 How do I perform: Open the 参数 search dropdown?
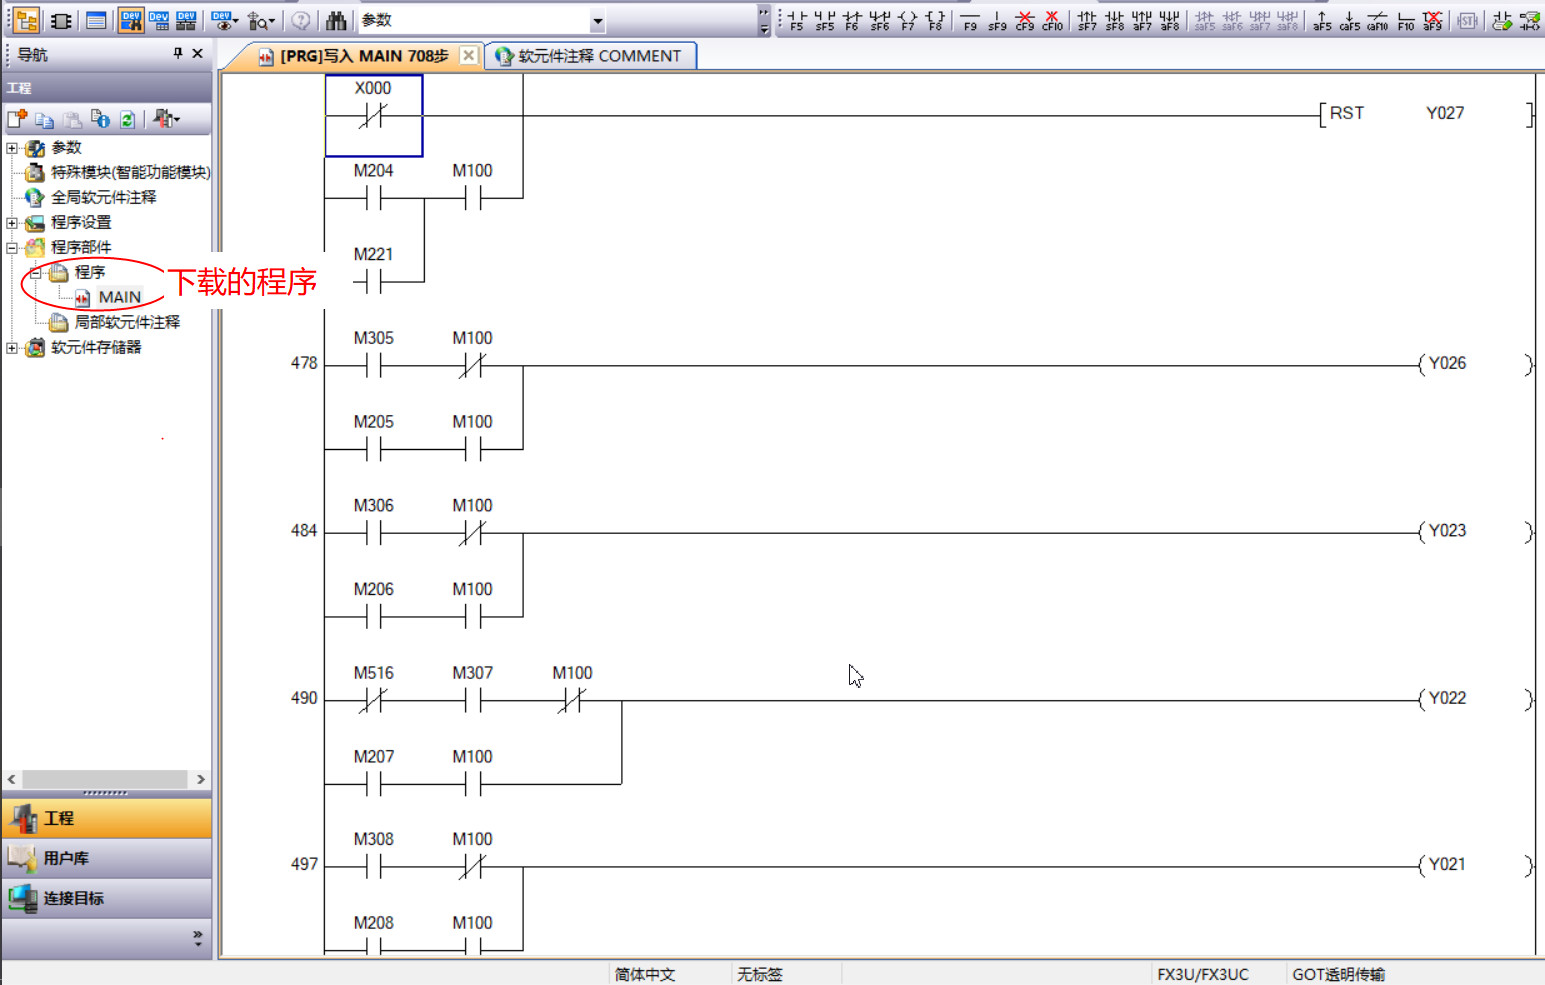pos(597,21)
